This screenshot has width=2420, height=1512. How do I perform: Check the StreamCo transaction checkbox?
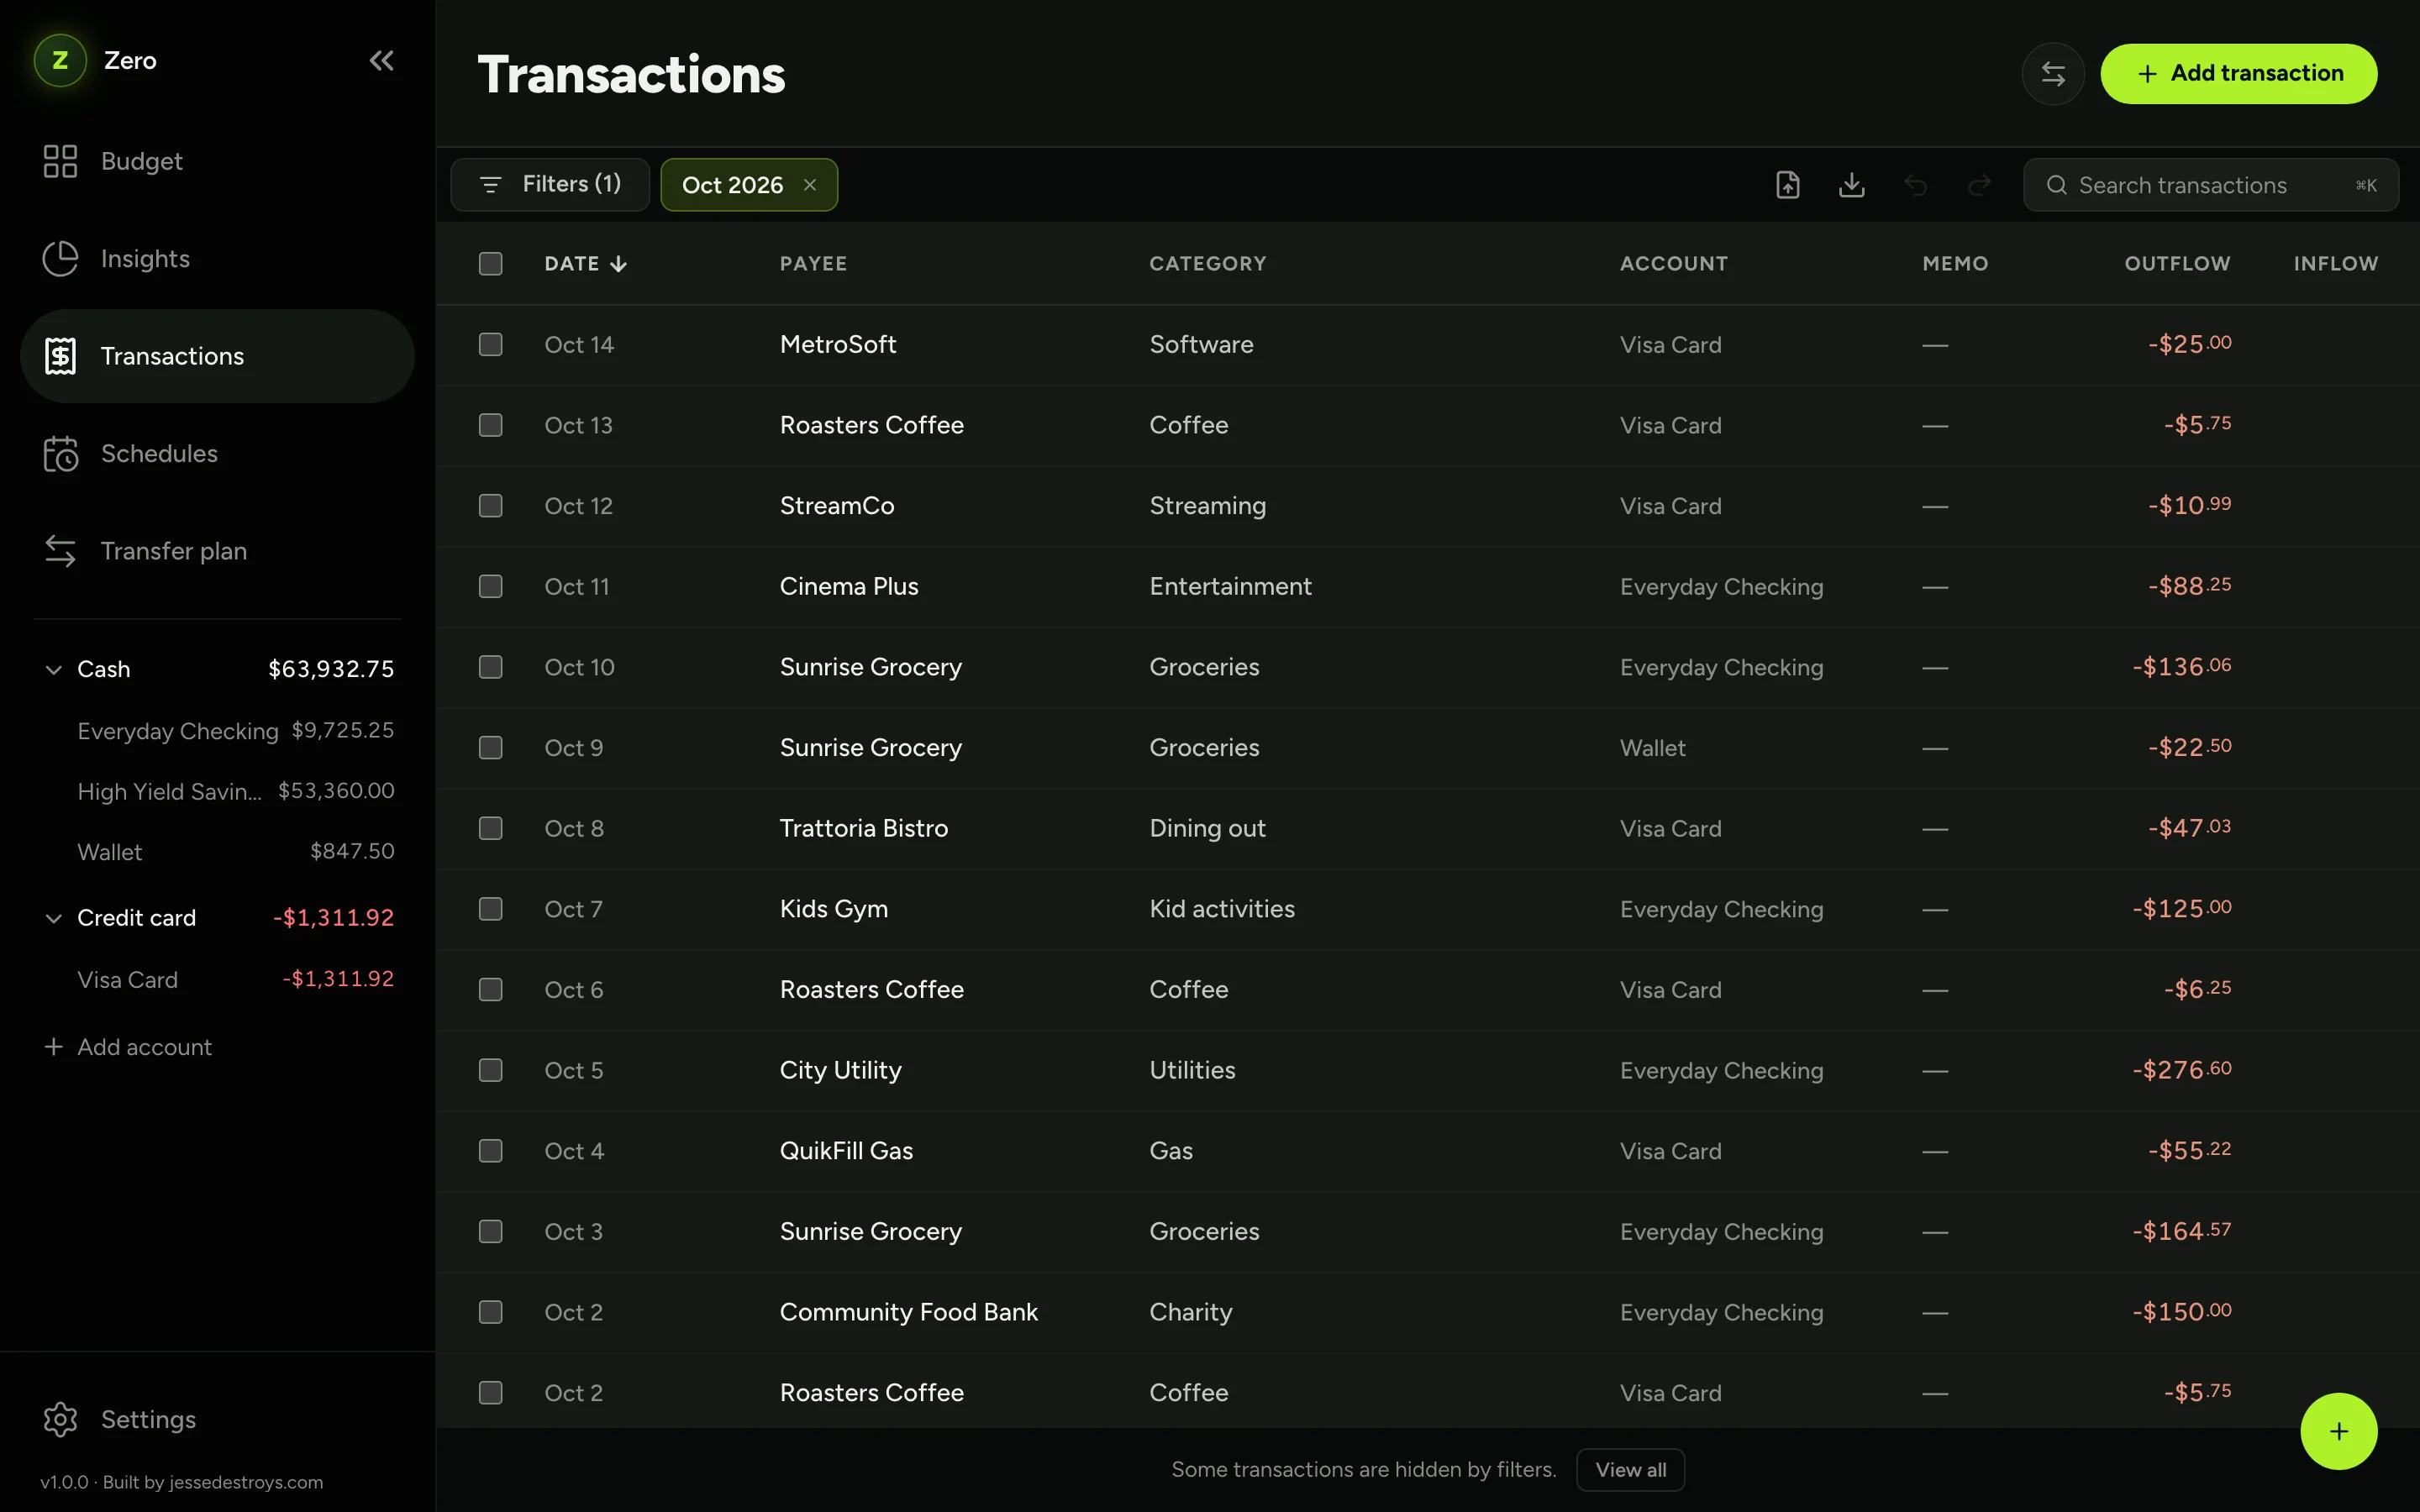490,505
